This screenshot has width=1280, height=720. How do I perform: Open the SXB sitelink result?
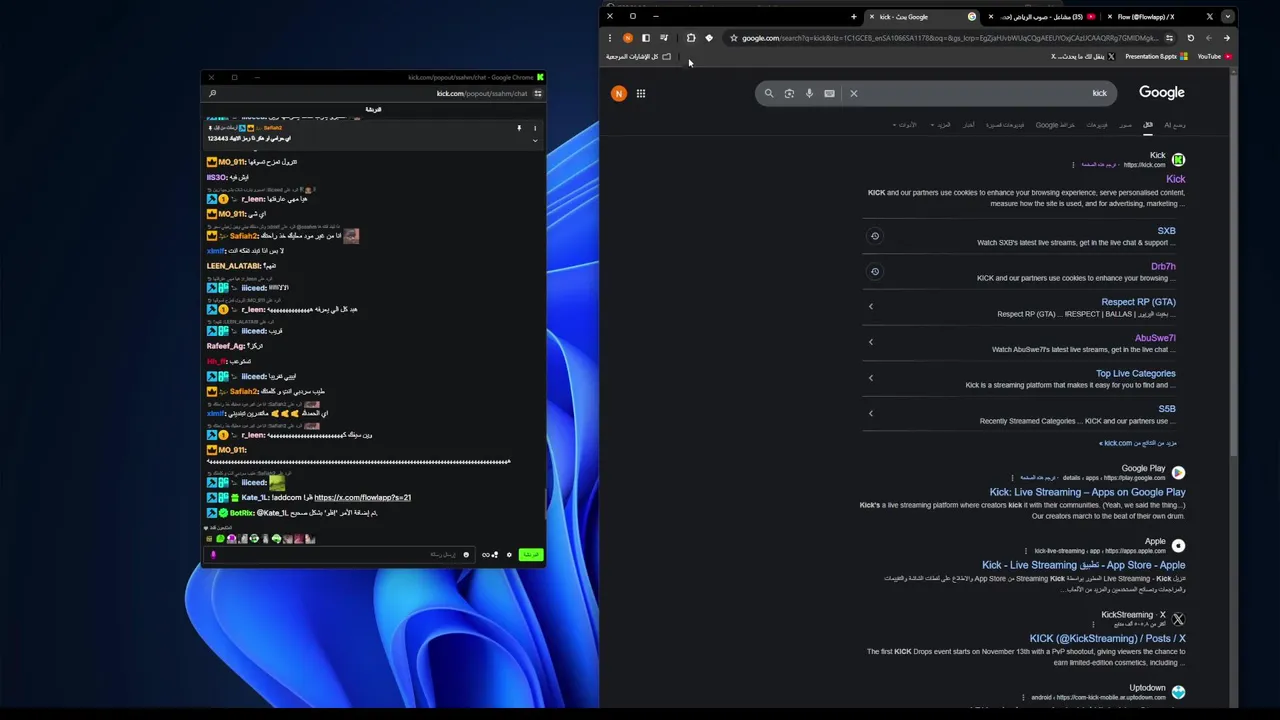coord(1166,231)
